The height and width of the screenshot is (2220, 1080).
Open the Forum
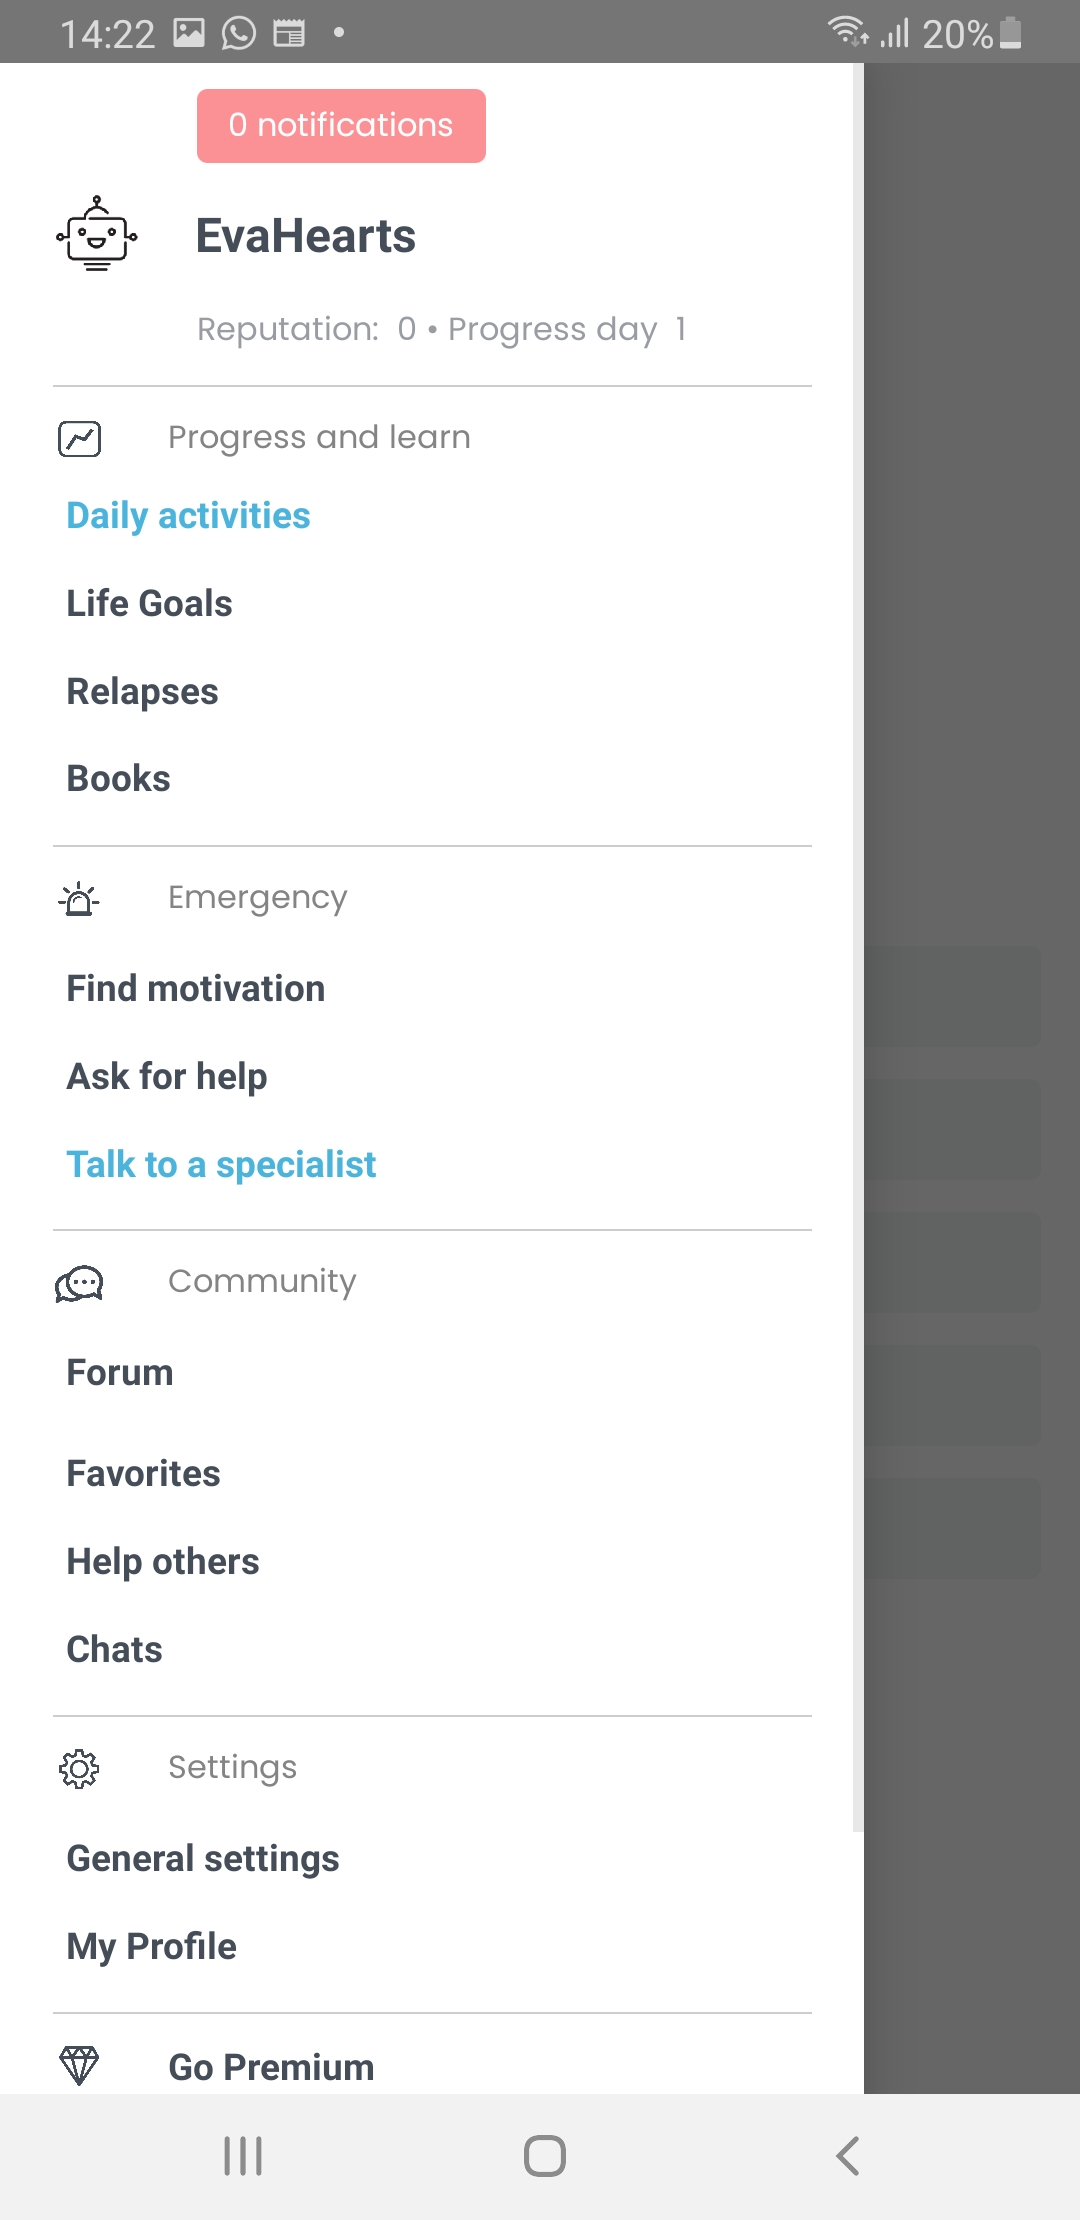tap(119, 1373)
